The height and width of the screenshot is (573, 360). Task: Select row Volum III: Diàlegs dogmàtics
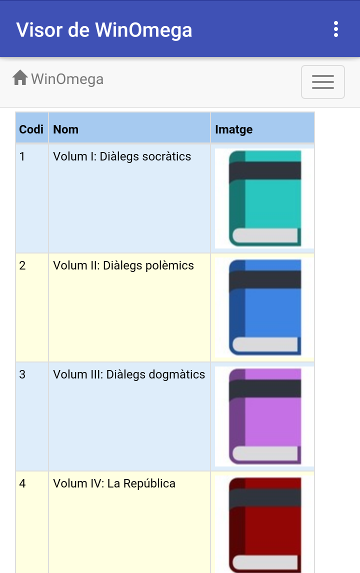[x=165, y=416]
